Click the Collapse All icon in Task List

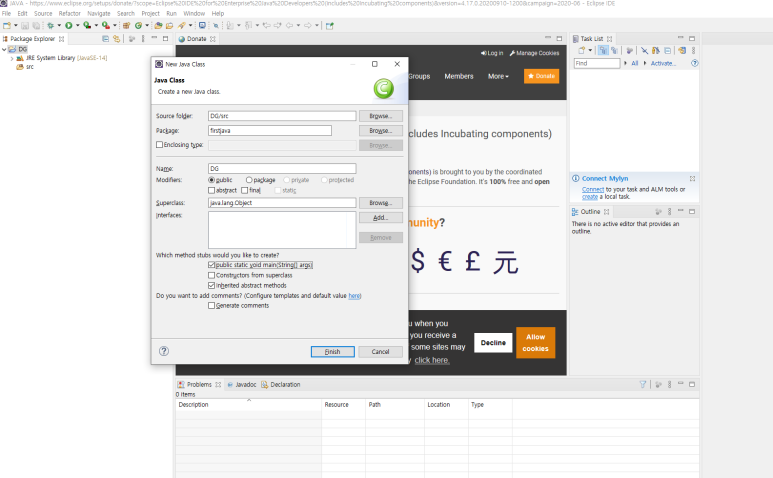tap(668, 50)
